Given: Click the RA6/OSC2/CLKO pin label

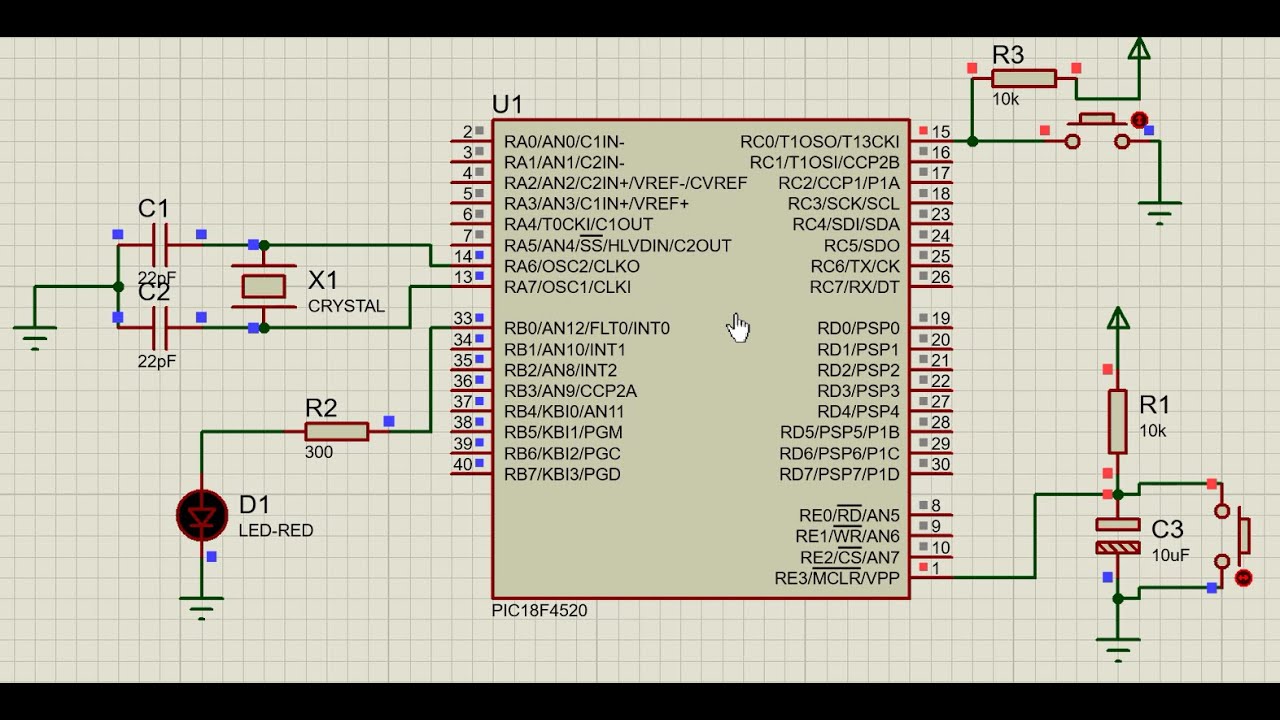Looking at the screenshot, I should (x=572, y=266).
